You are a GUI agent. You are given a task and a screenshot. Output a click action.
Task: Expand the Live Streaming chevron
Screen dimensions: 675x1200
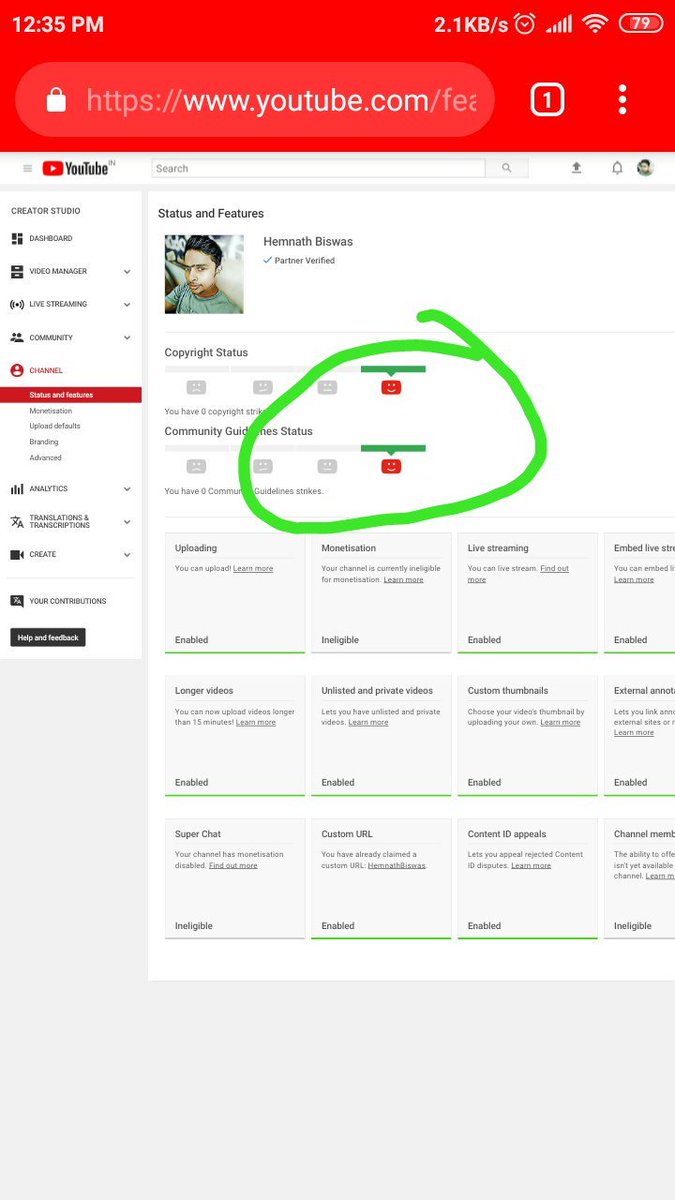(x=127, y=305)
